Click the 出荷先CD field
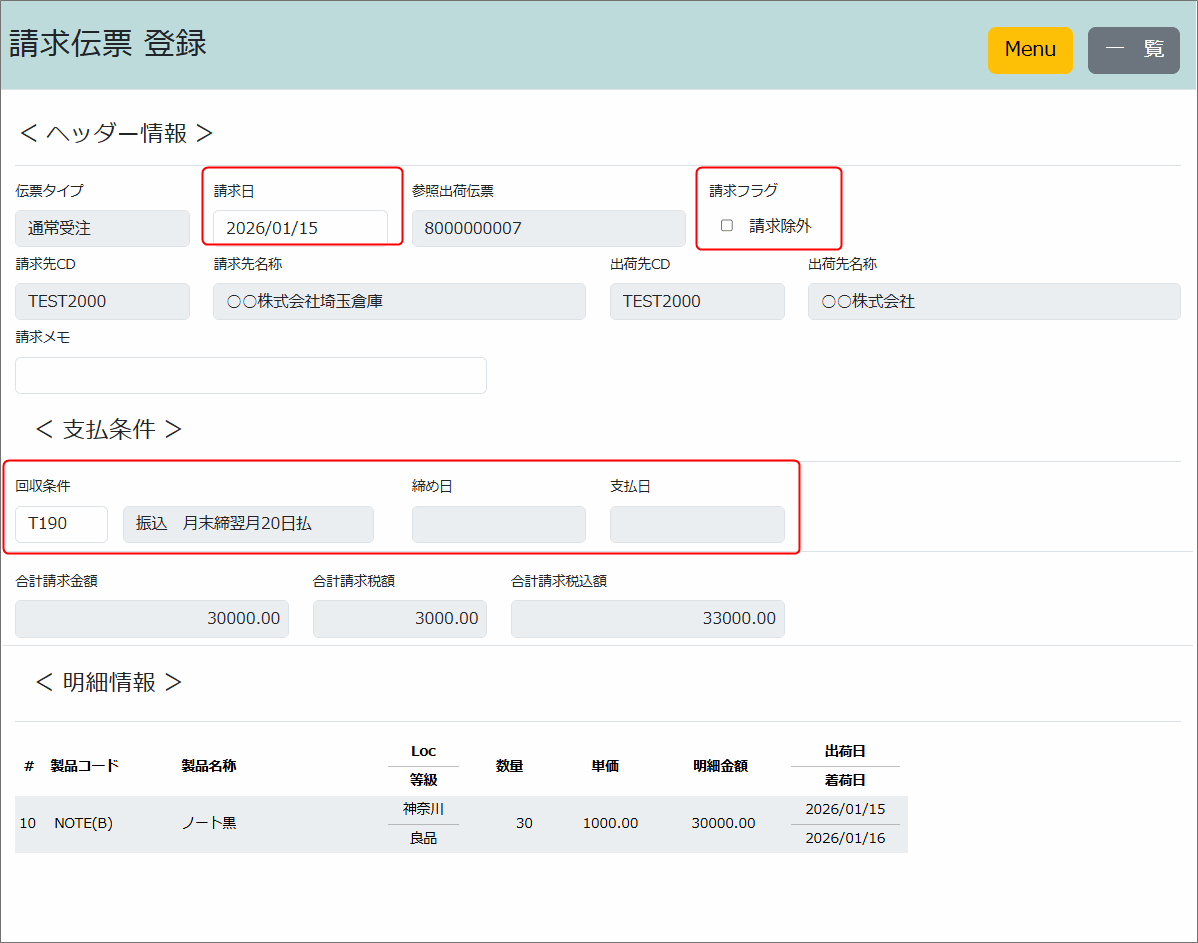 [x=697, y=301]
